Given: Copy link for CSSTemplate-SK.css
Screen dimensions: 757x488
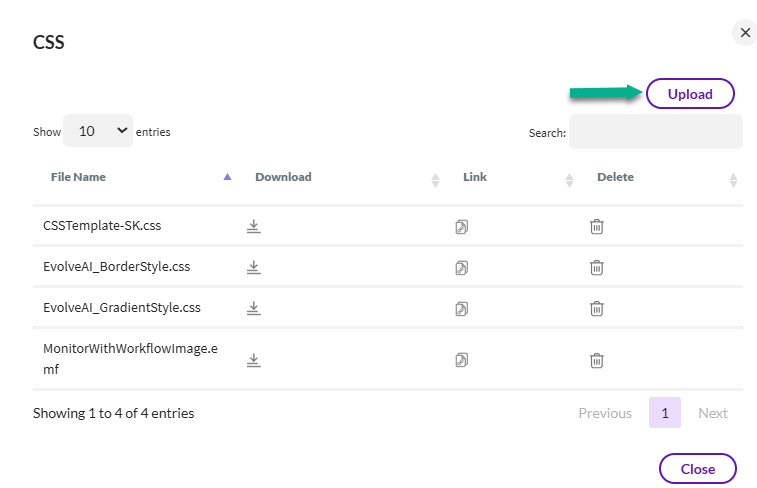Looking at the screenshot, I should point(461,227).
